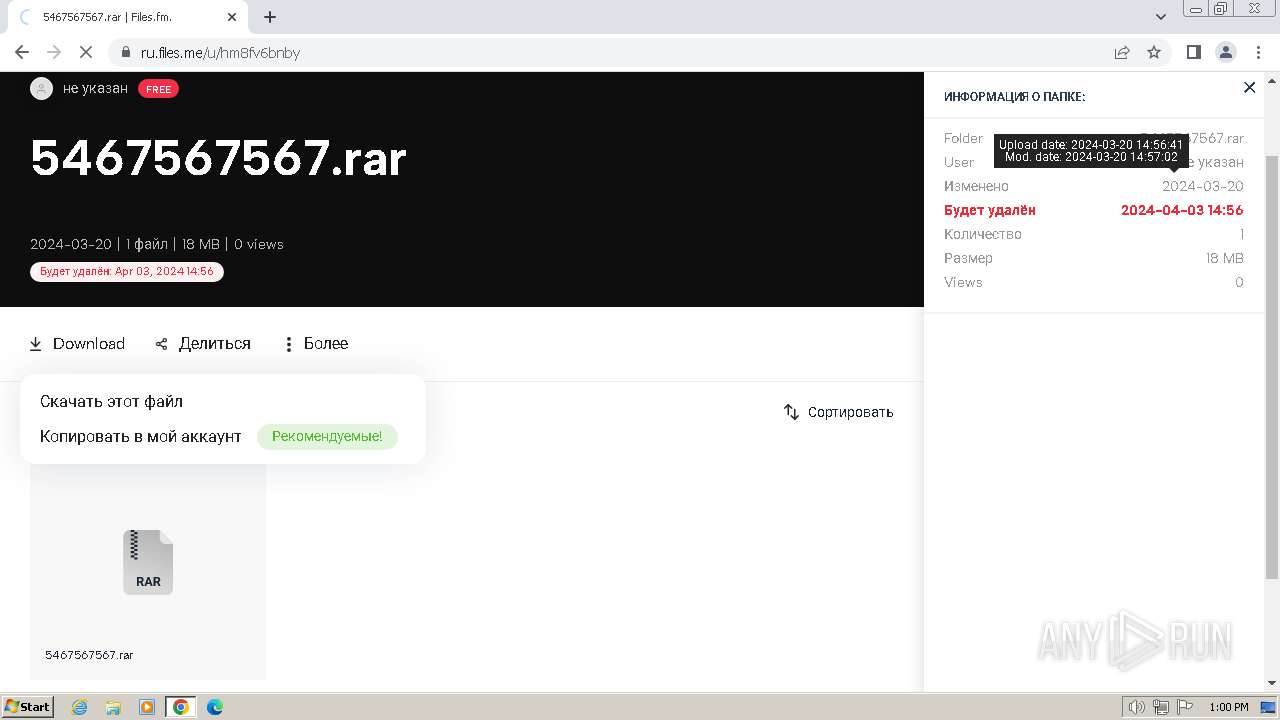This screenshot has height=720, width=1280.
Task: Click the large 5467567567.rar title
Action: (x=218, y=158)
